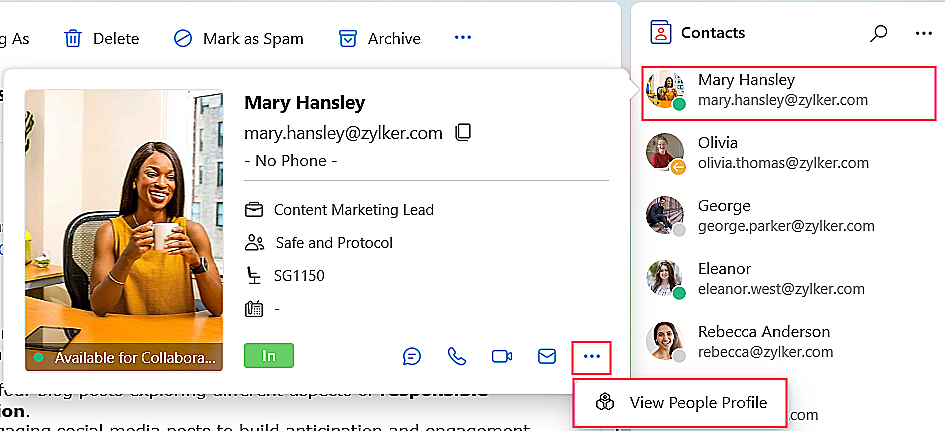Click the Safe and Protocol department

coord(334,243)
